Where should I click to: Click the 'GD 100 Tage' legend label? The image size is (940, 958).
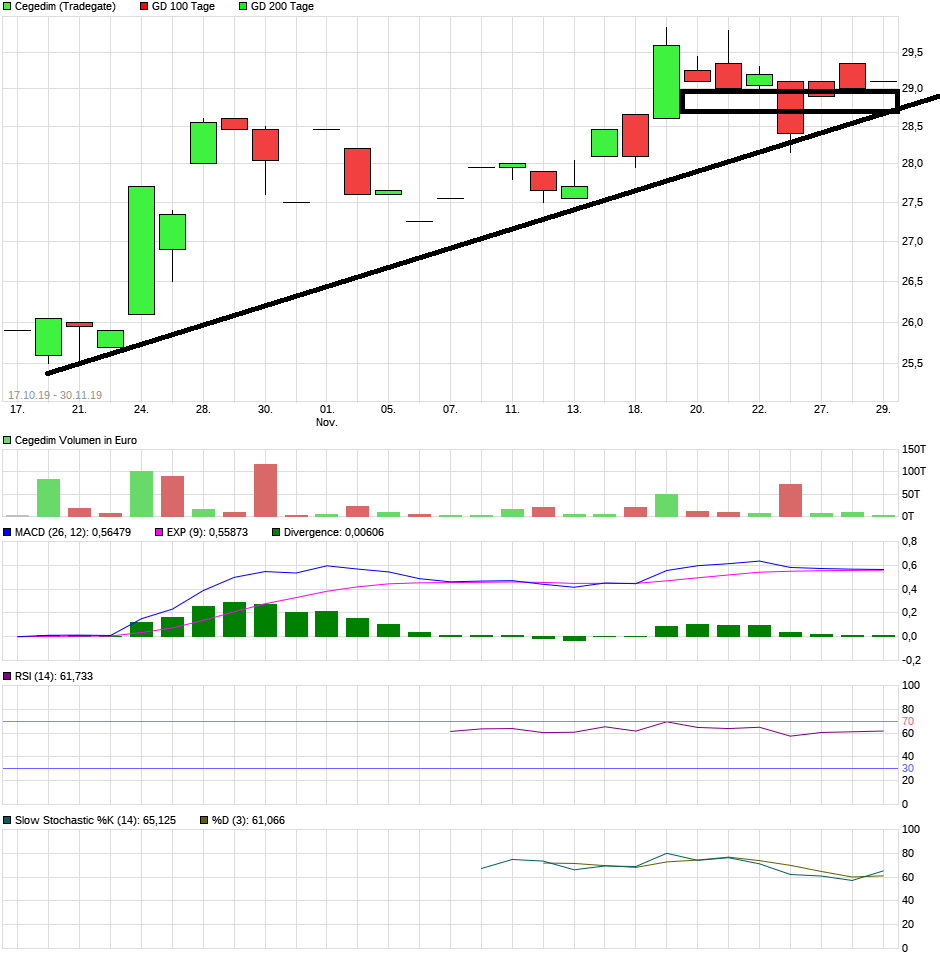click(183, 7)
